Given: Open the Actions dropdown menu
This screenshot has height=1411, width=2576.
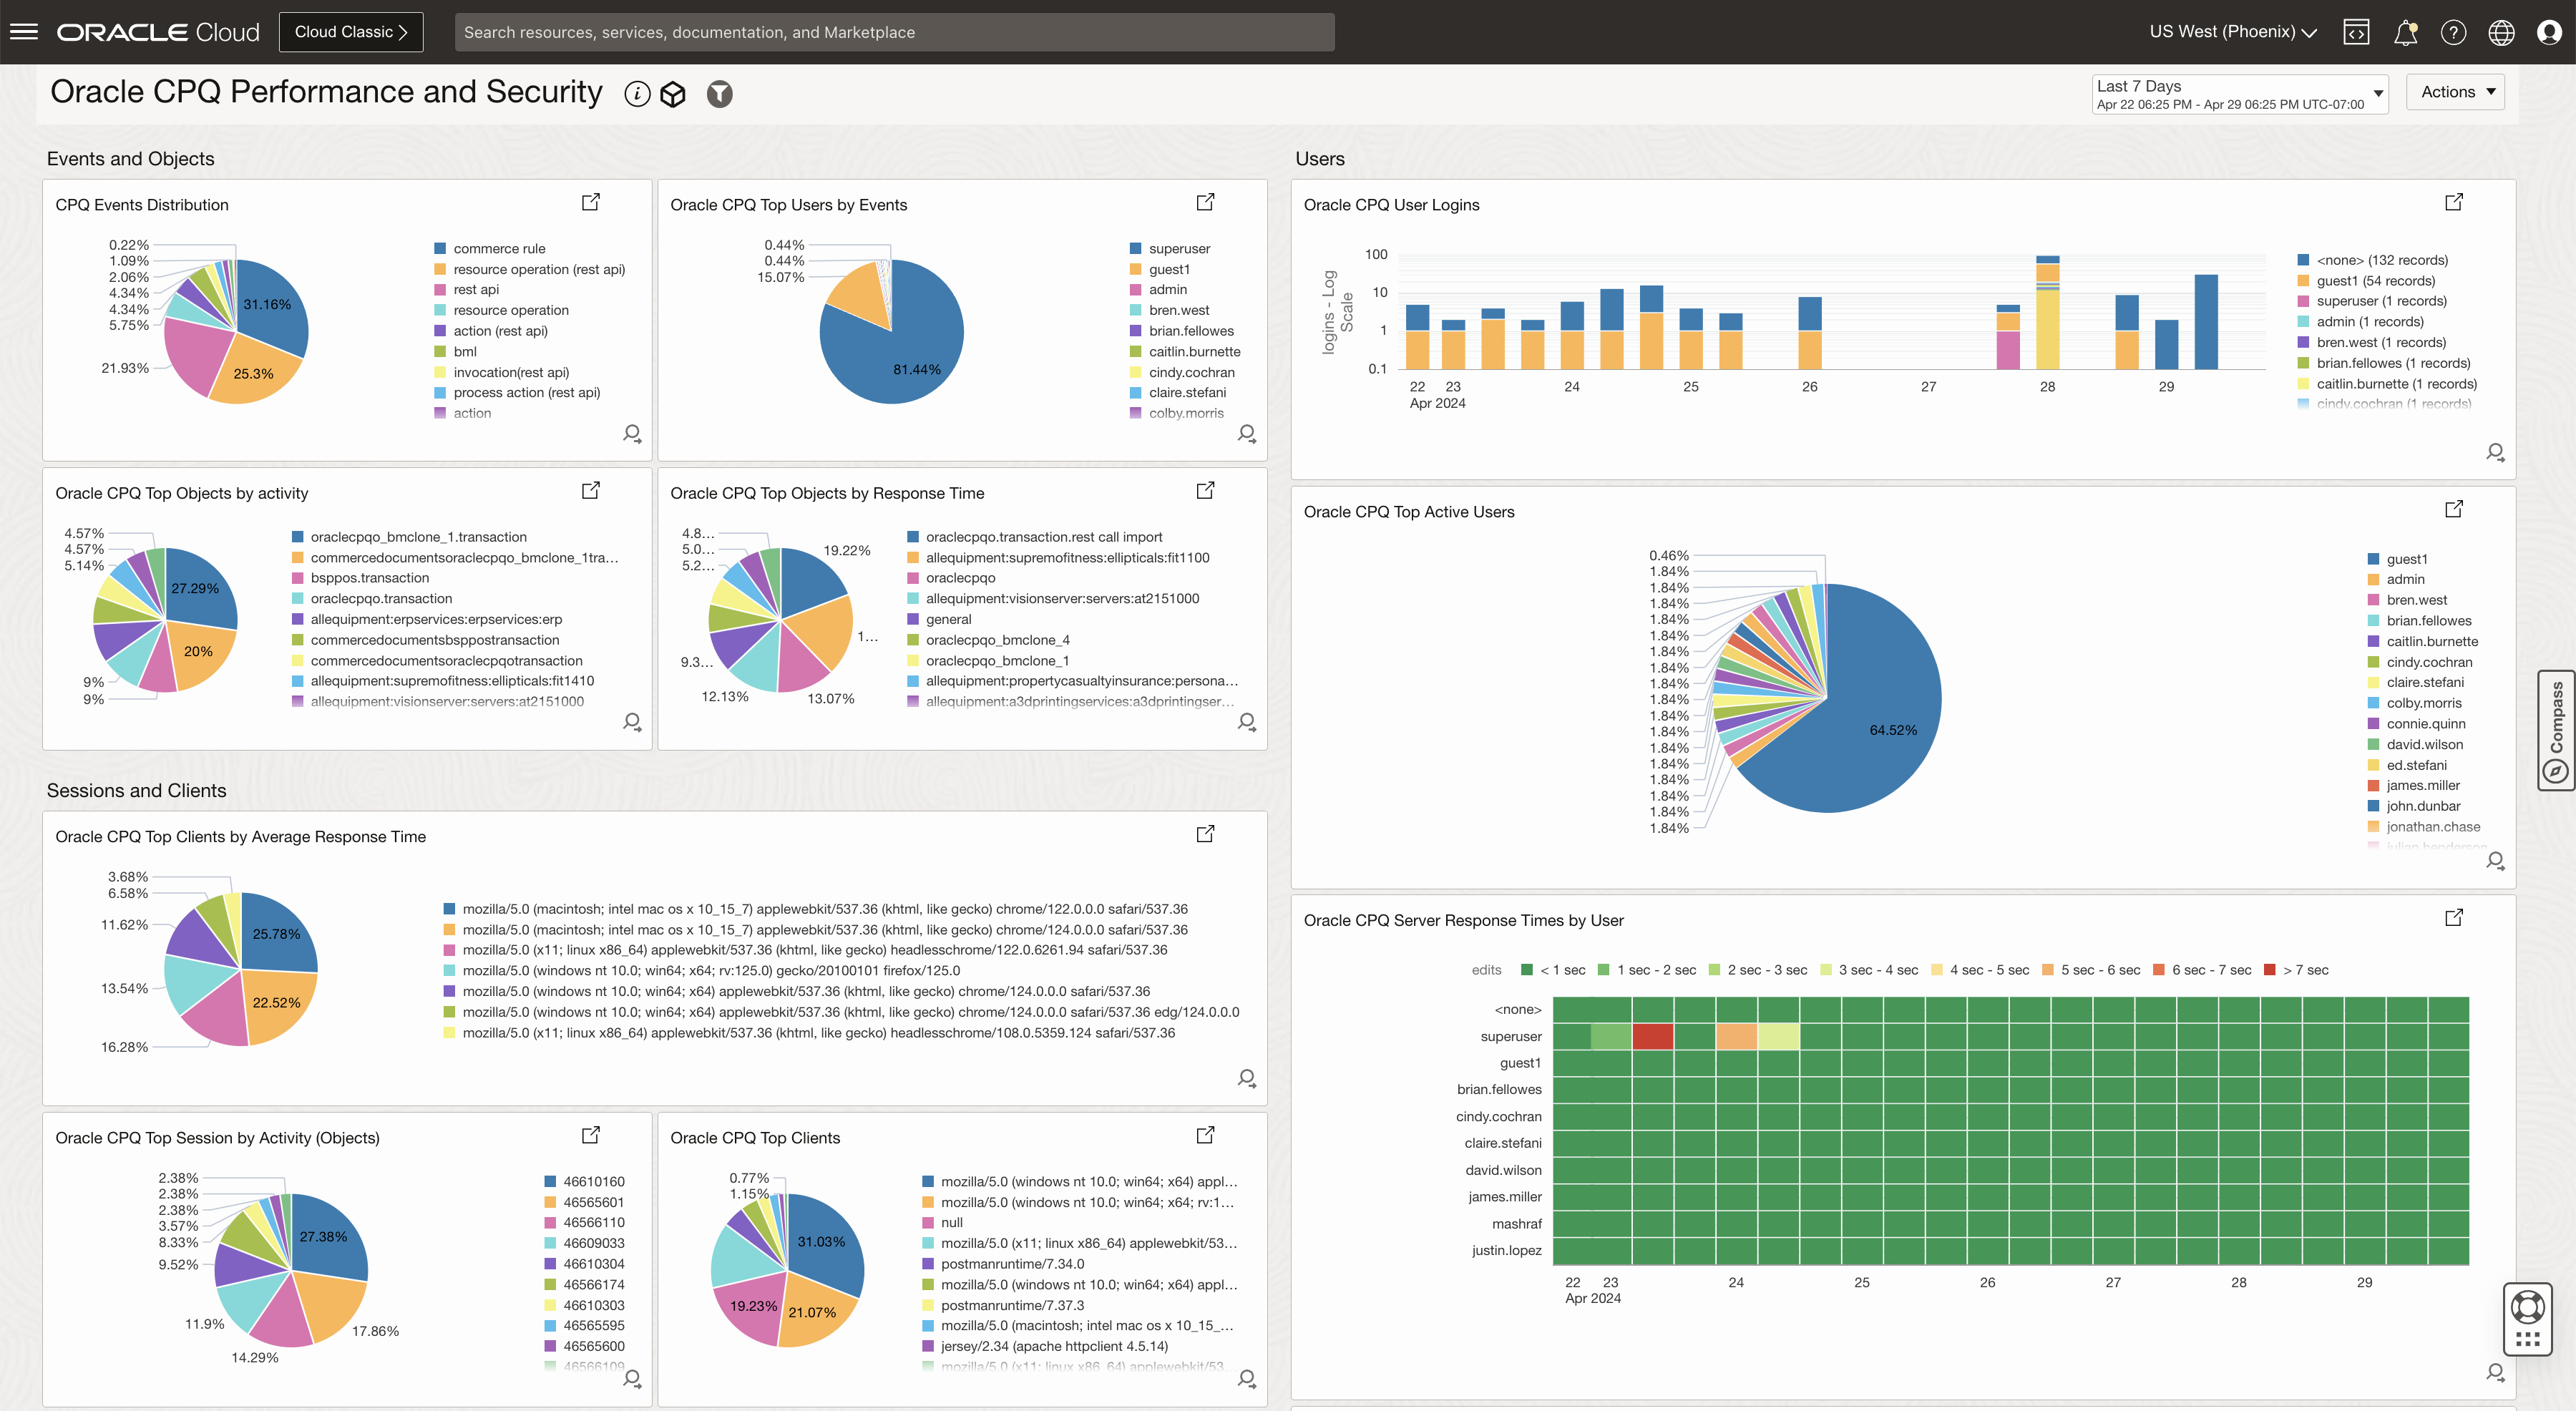Looking at the screenshot, I should [2455, 92].
